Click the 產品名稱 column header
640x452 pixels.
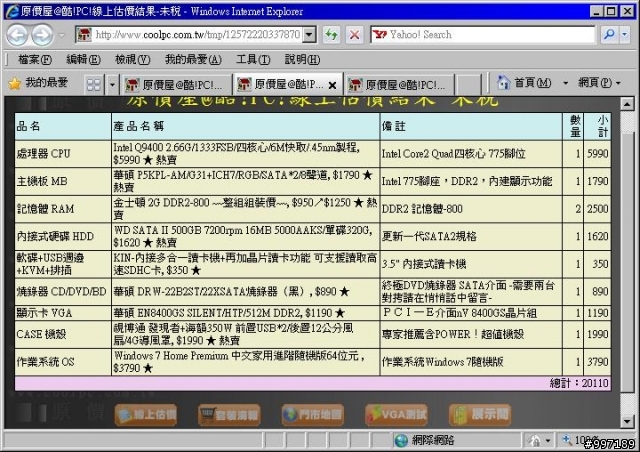pos(138,126)
